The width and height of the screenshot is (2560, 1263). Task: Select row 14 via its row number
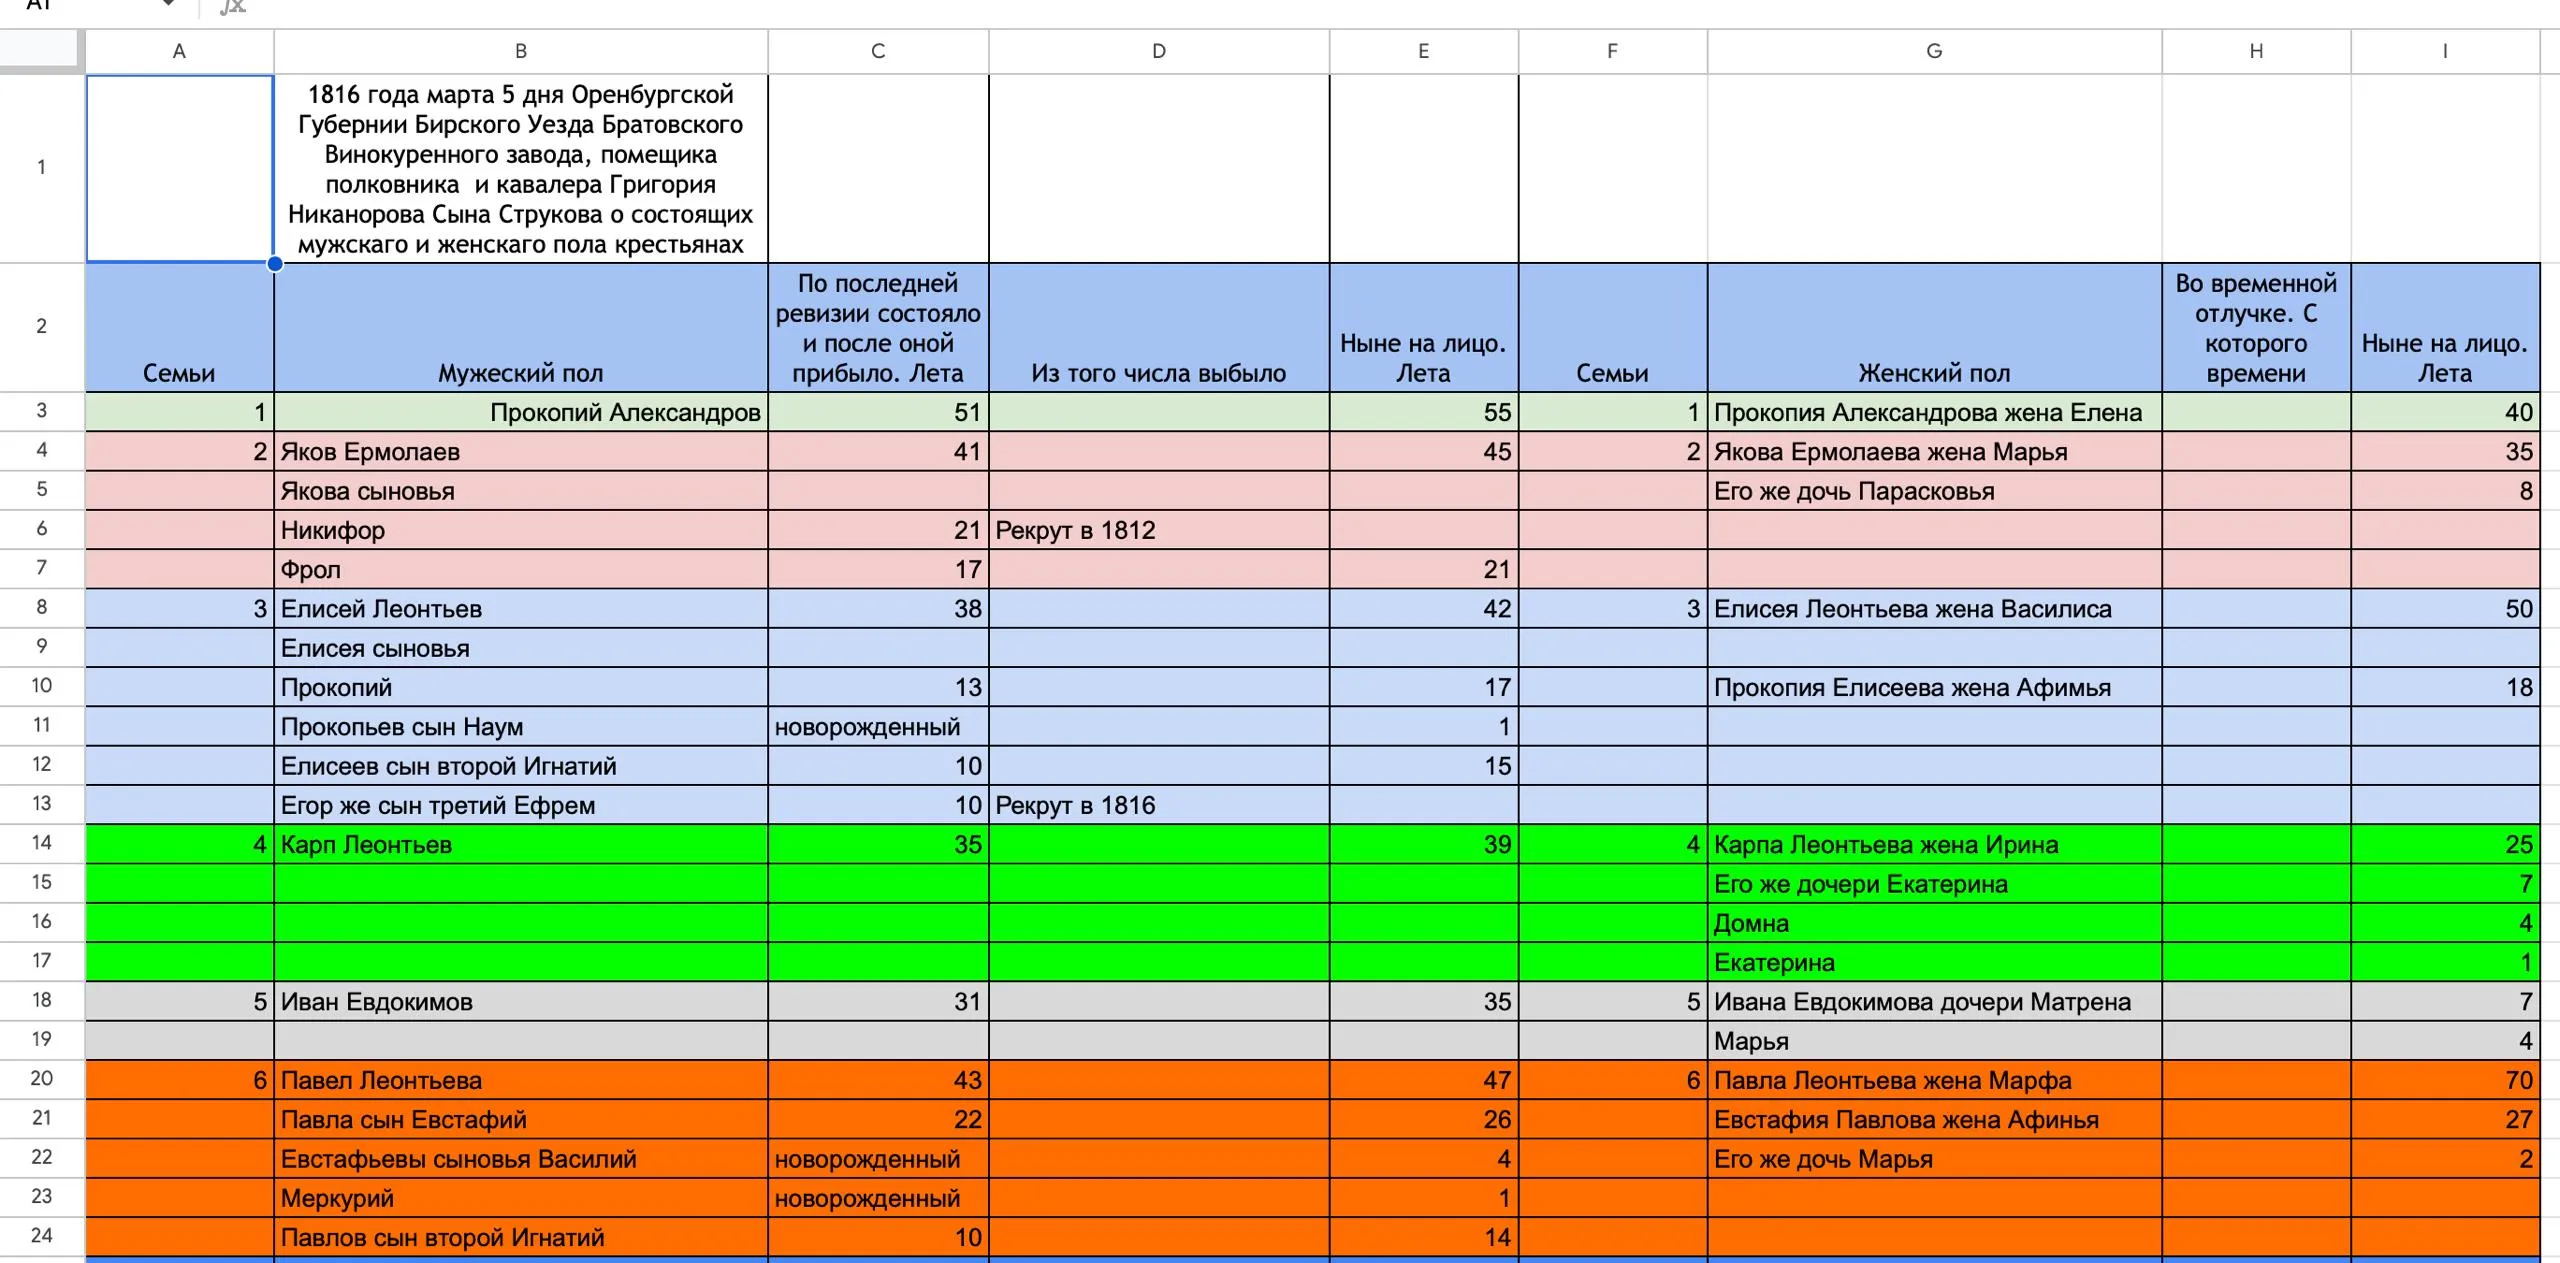click(42, 843)
